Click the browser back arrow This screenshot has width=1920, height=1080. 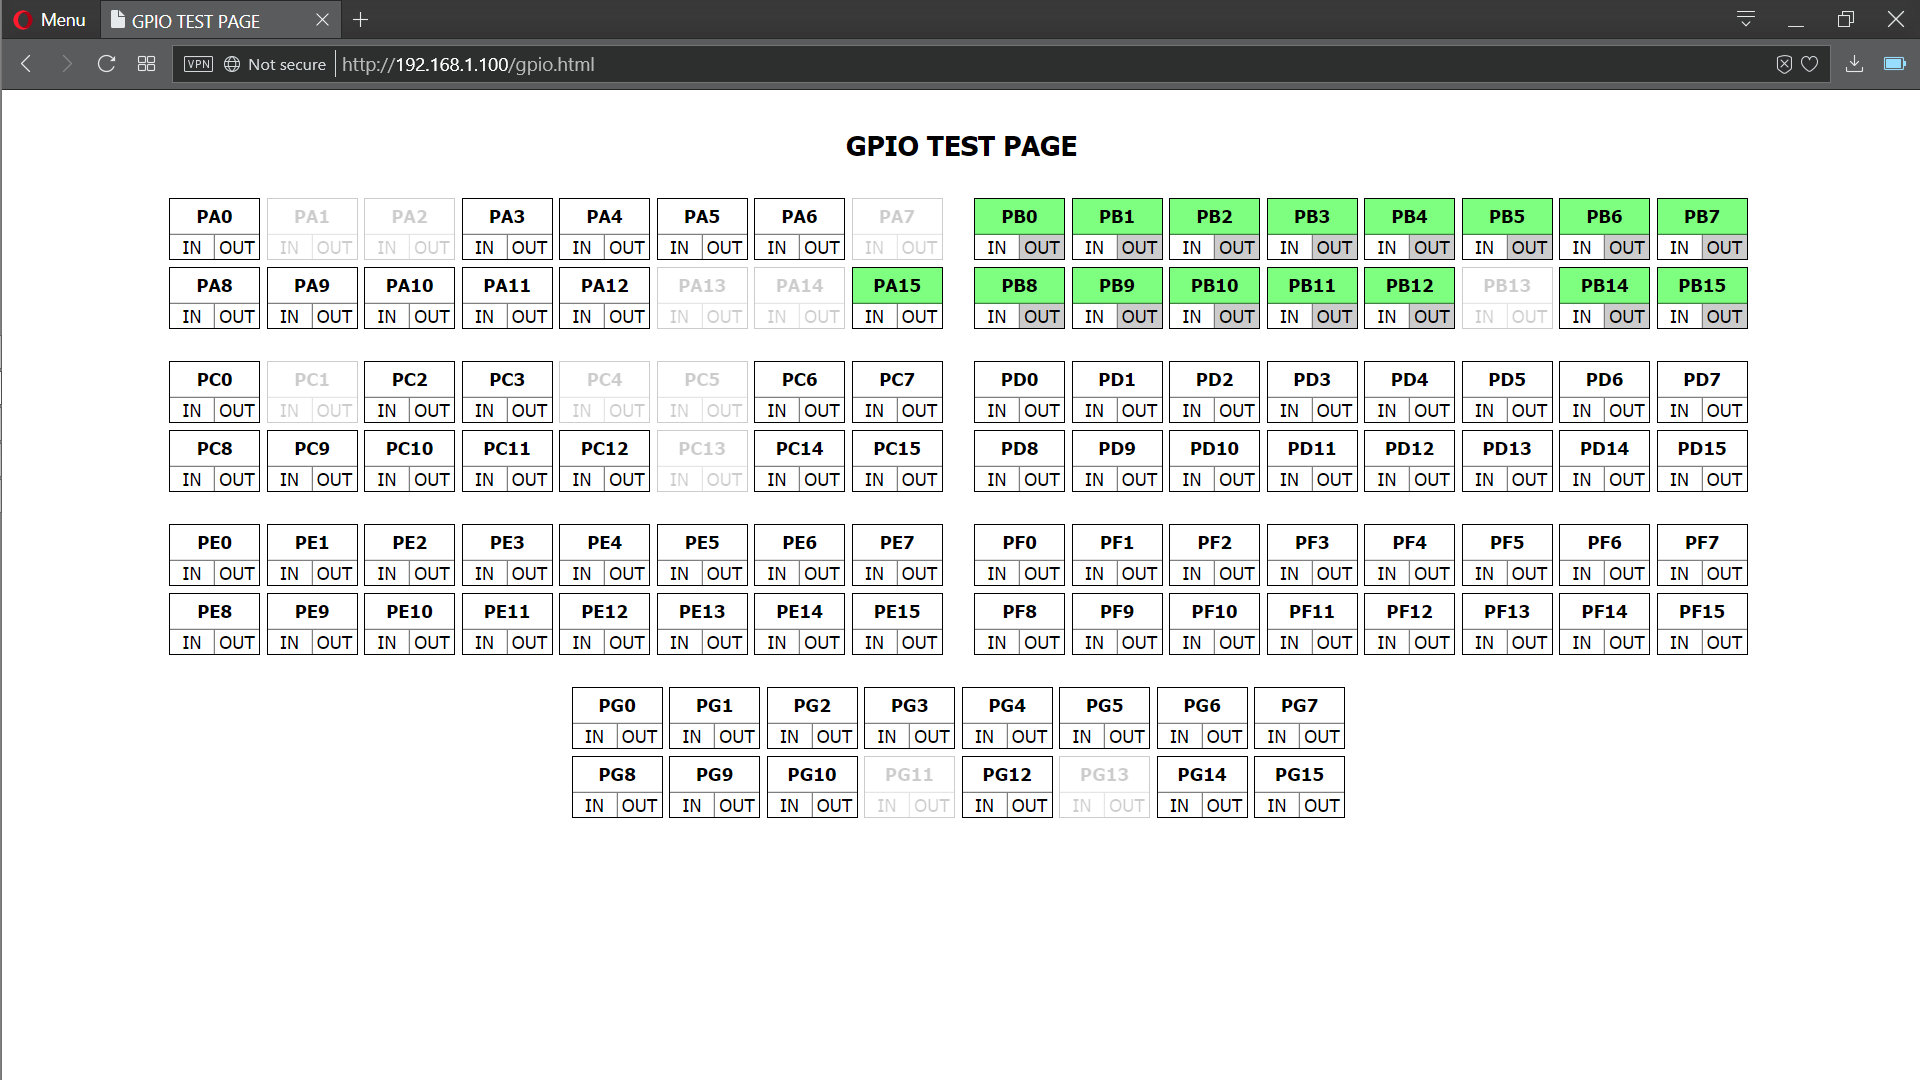(27, 64)
